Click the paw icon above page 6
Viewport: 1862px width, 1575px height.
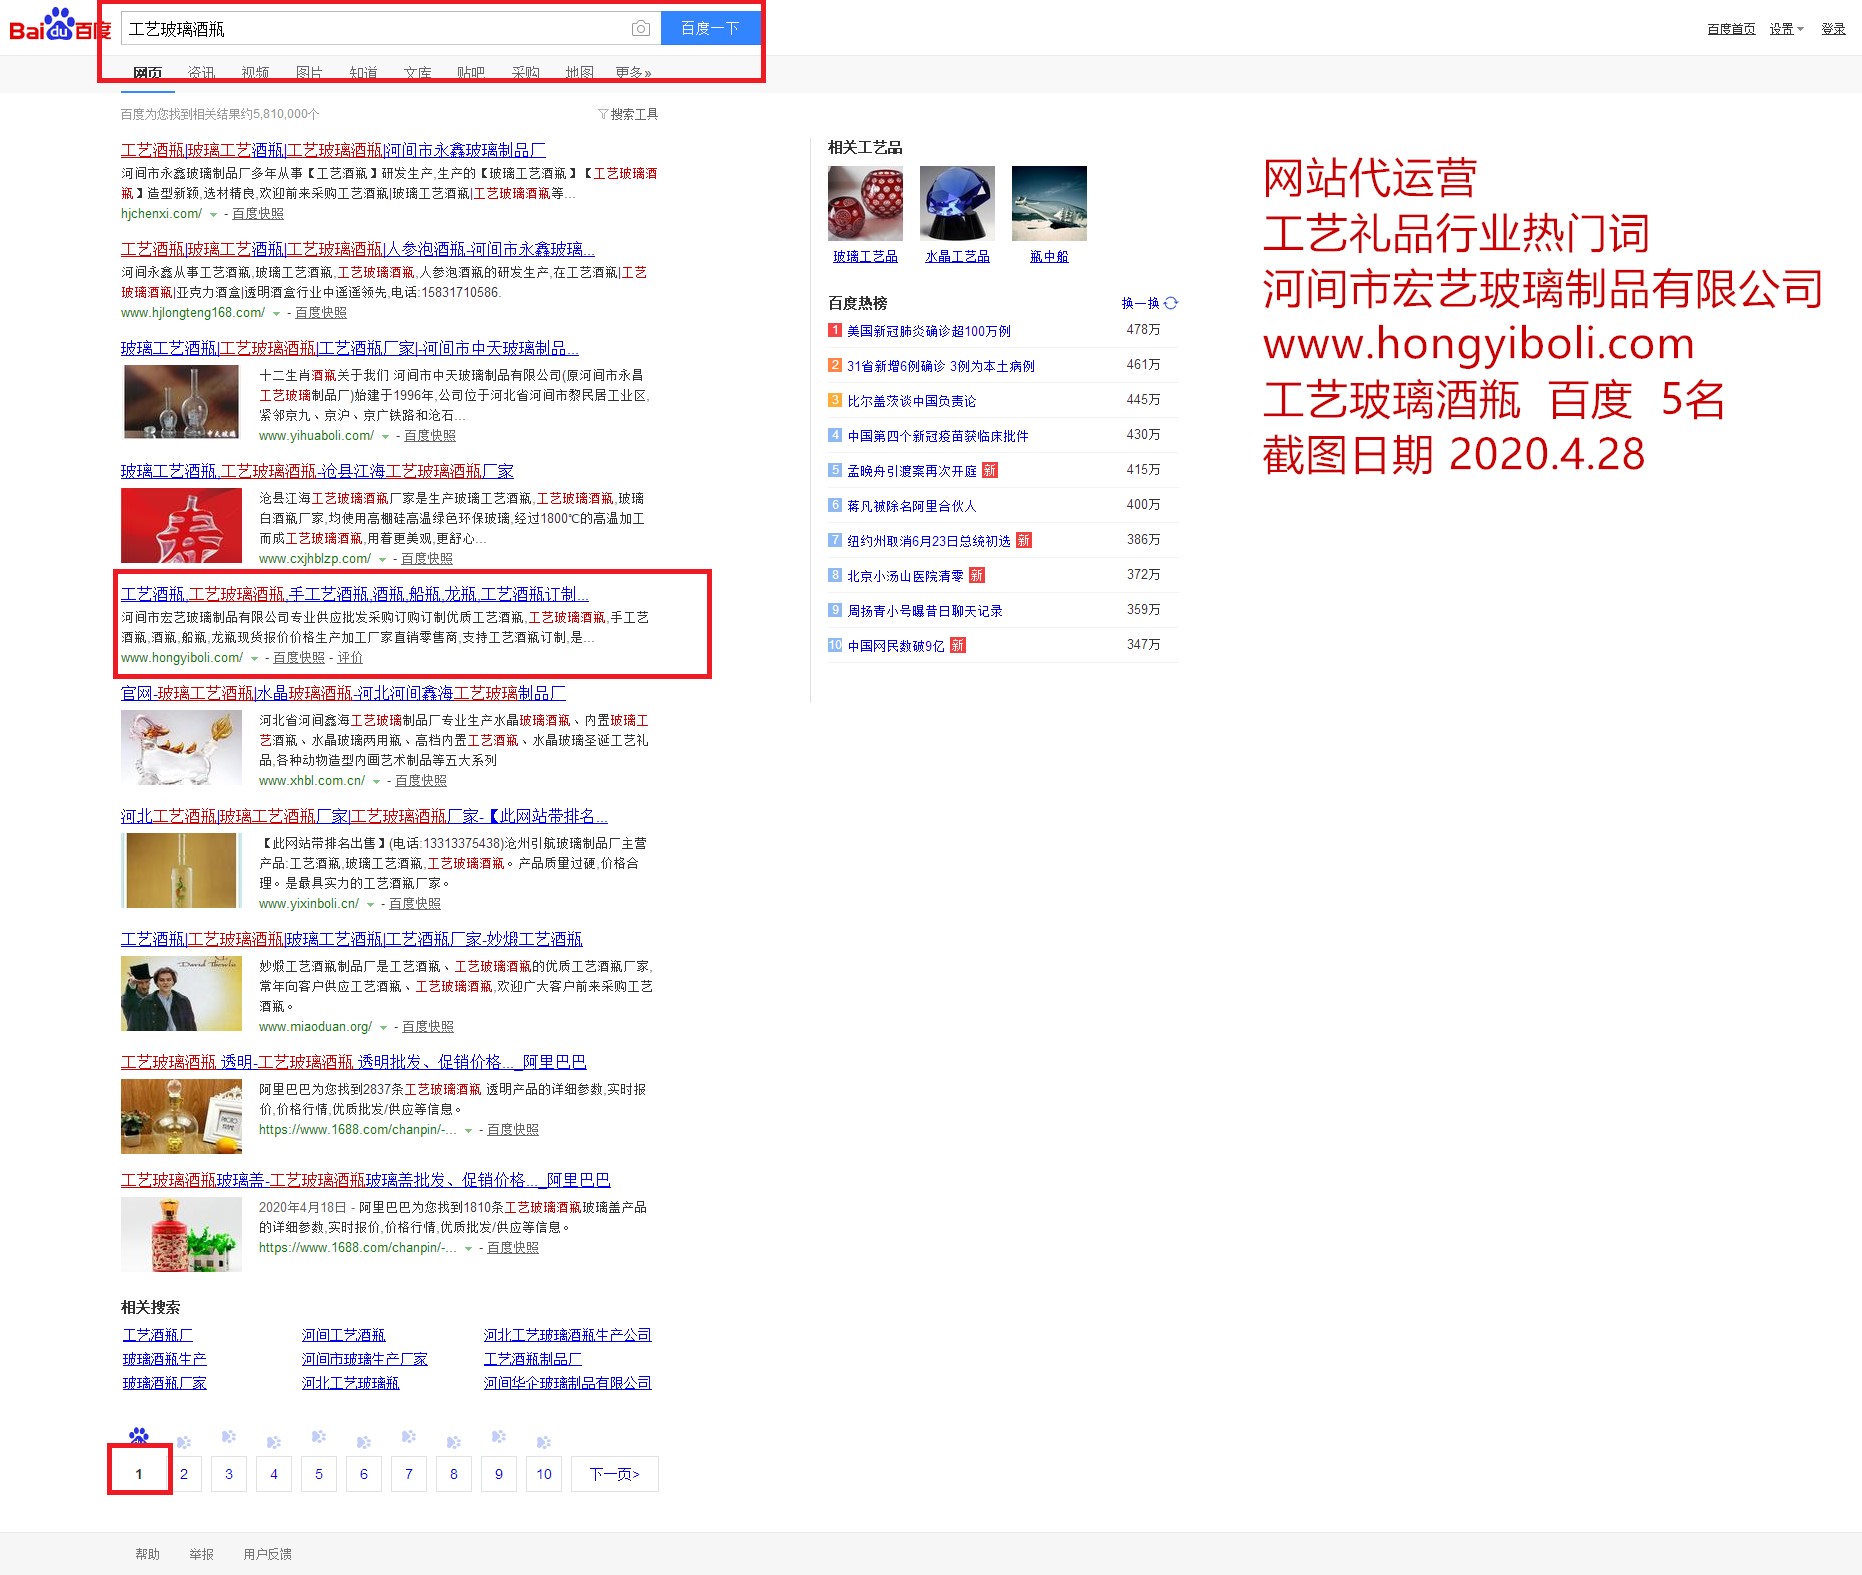pyautogui.click(x=364, y=1442)
